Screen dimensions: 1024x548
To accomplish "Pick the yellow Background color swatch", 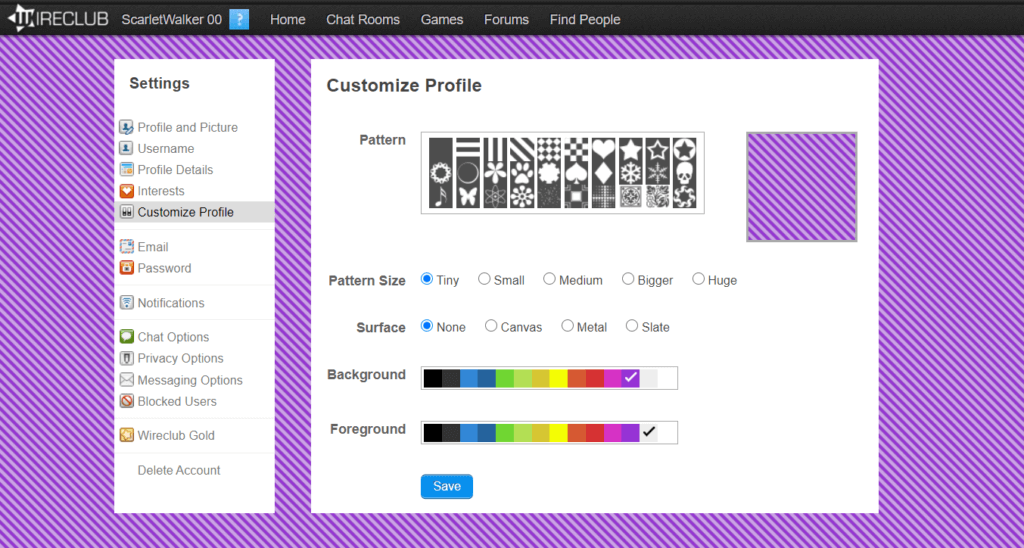I will 558,378.
